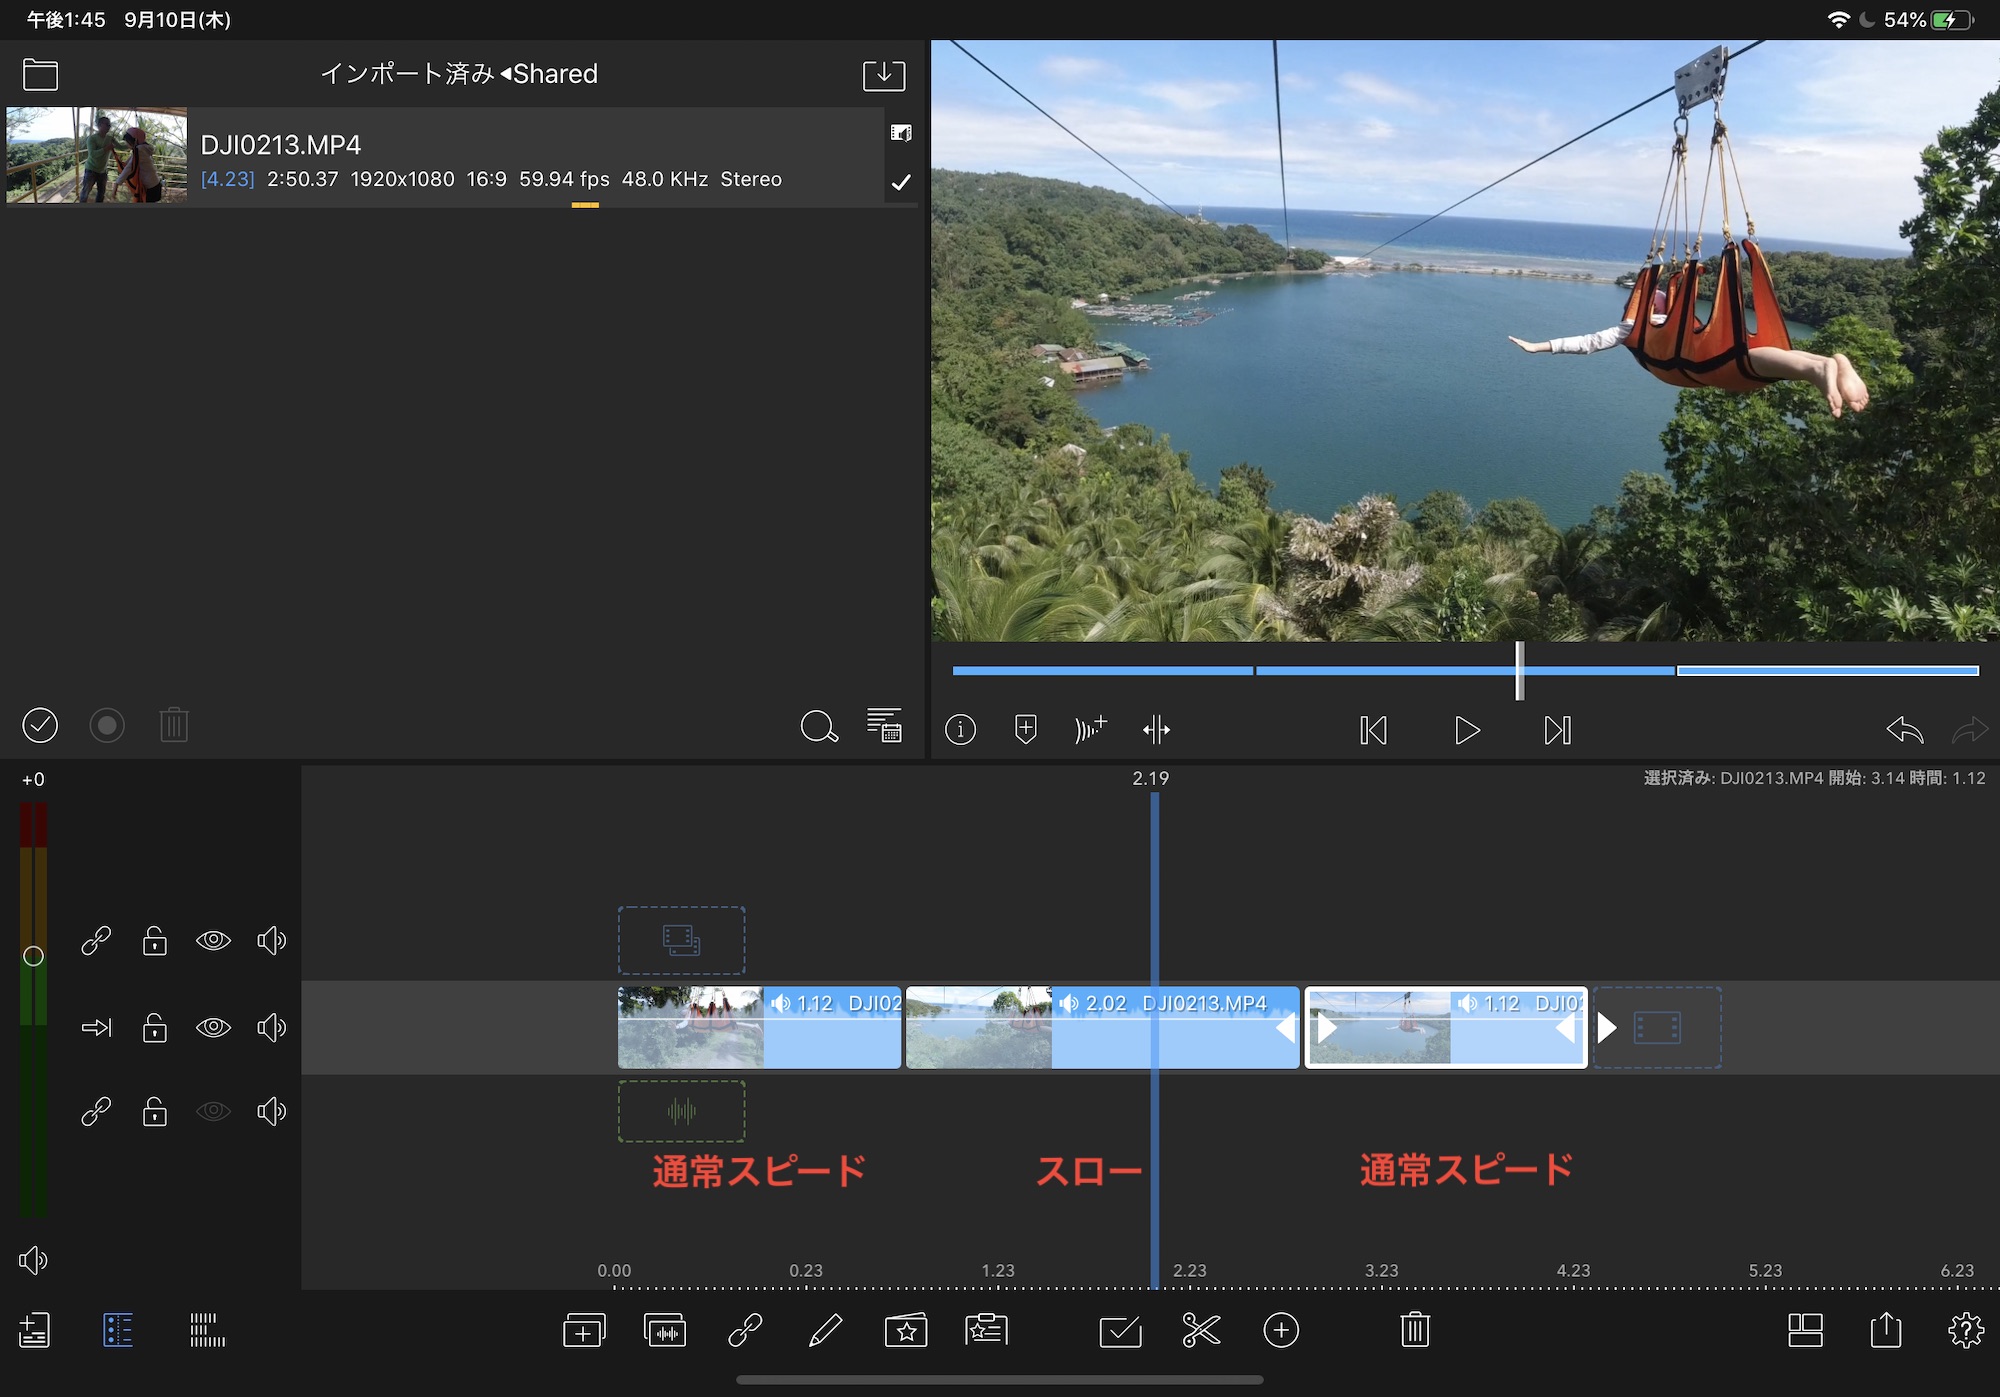The image size is (2000, 1397).
Task: Select the scissors split tool
Action: click(1201, 1331)
